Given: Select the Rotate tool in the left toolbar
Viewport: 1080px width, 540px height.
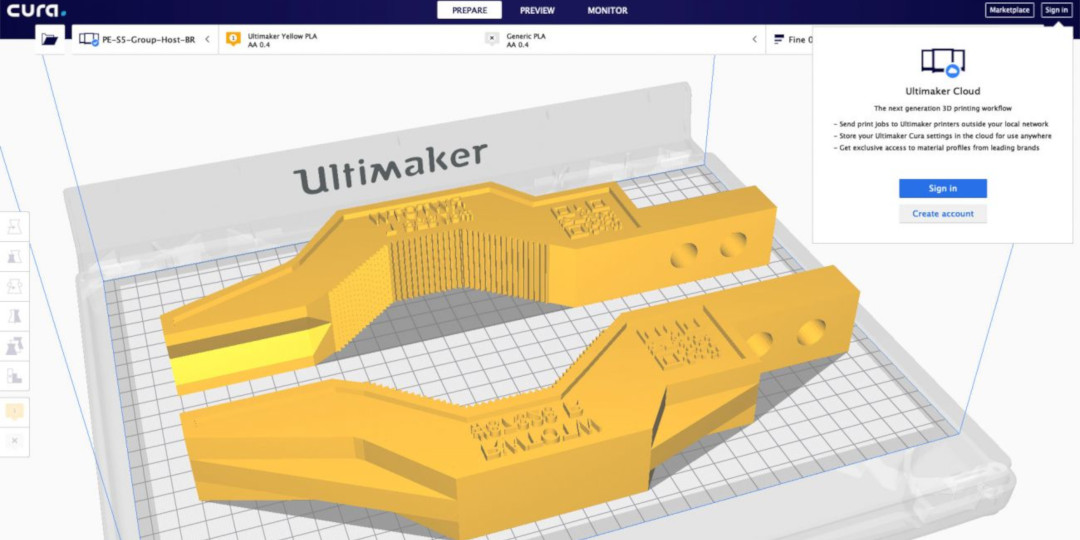Looking at the screenshot, I should 14,286.
